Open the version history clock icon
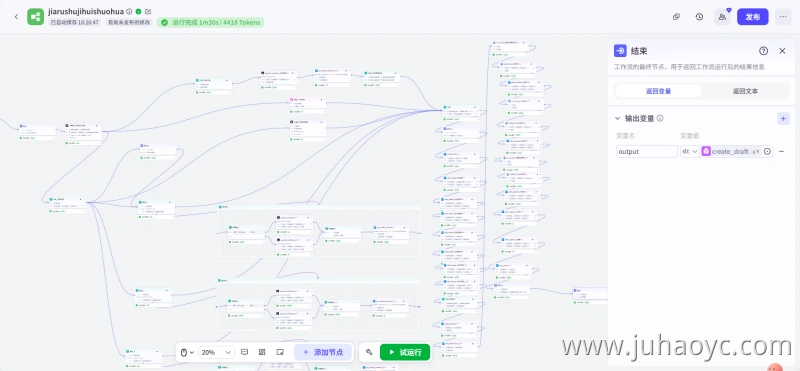 (699, 17)
